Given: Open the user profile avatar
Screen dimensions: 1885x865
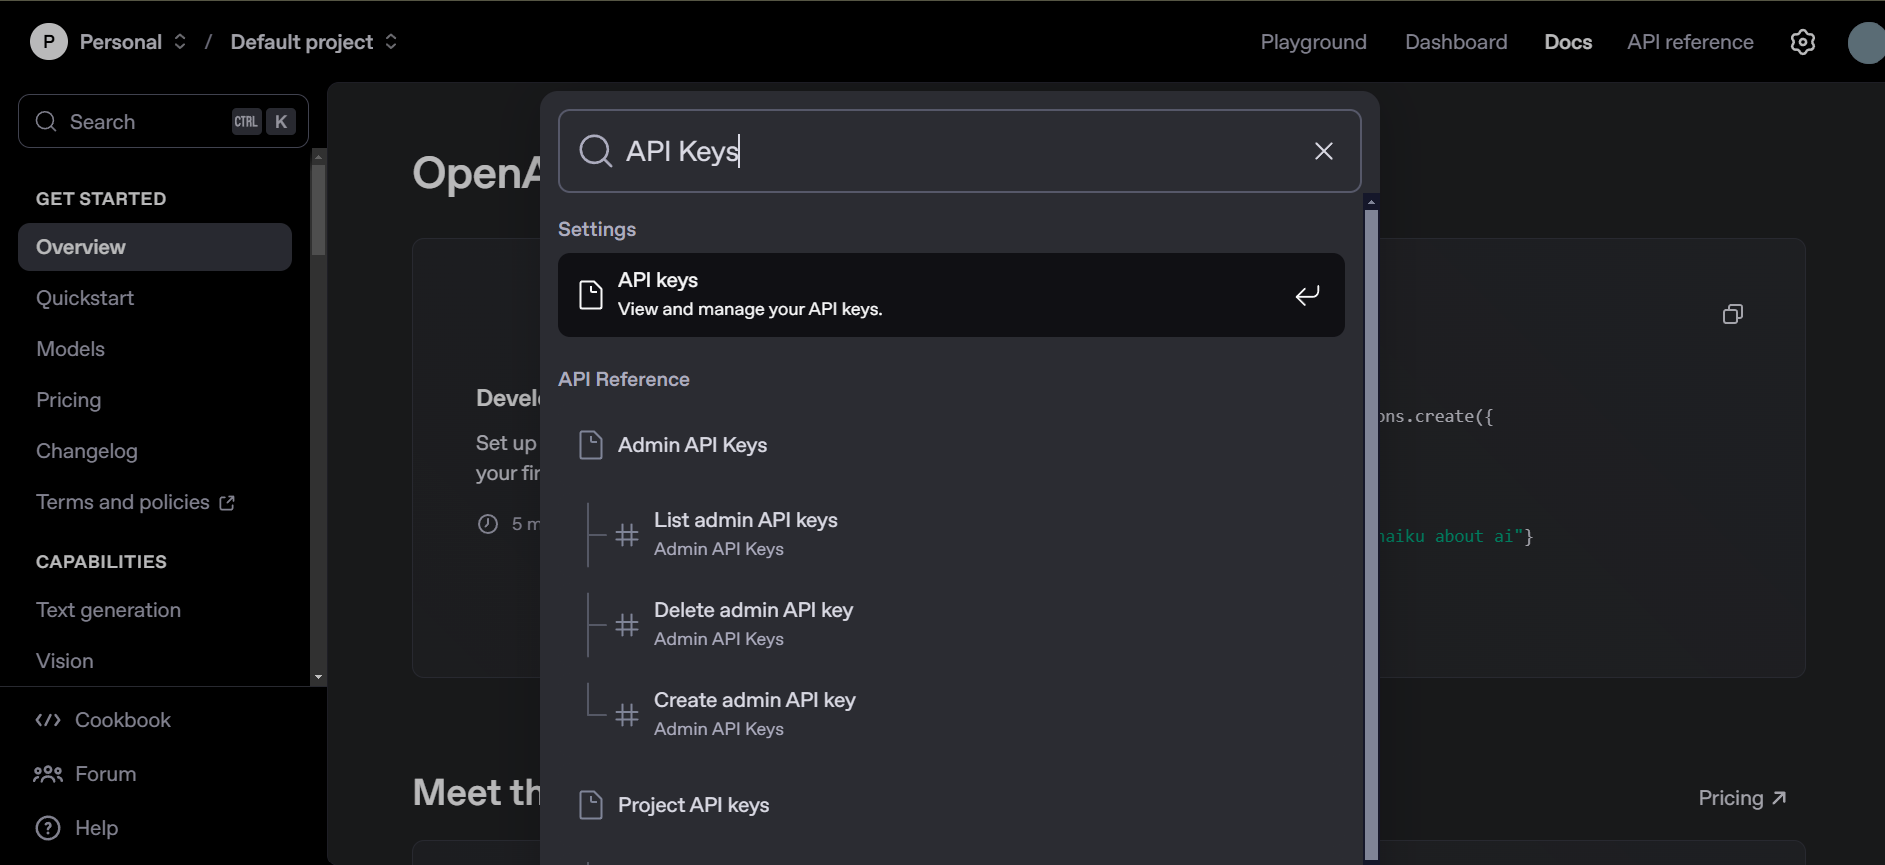Looking at the screenshot, I should click(1866, 42).
